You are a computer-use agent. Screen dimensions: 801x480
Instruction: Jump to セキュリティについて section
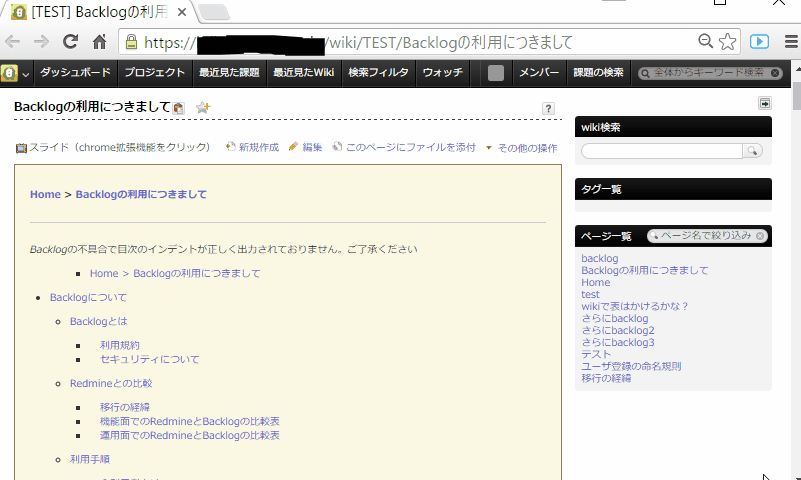coord(150,359)
